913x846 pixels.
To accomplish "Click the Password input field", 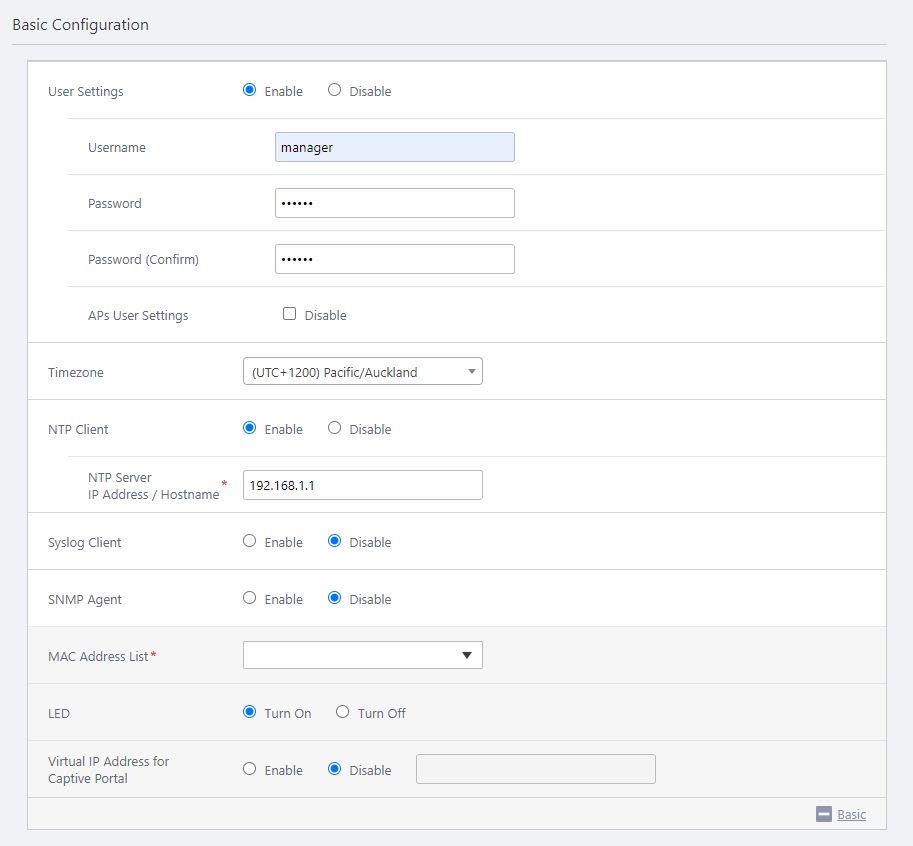I will coord(394,203).
